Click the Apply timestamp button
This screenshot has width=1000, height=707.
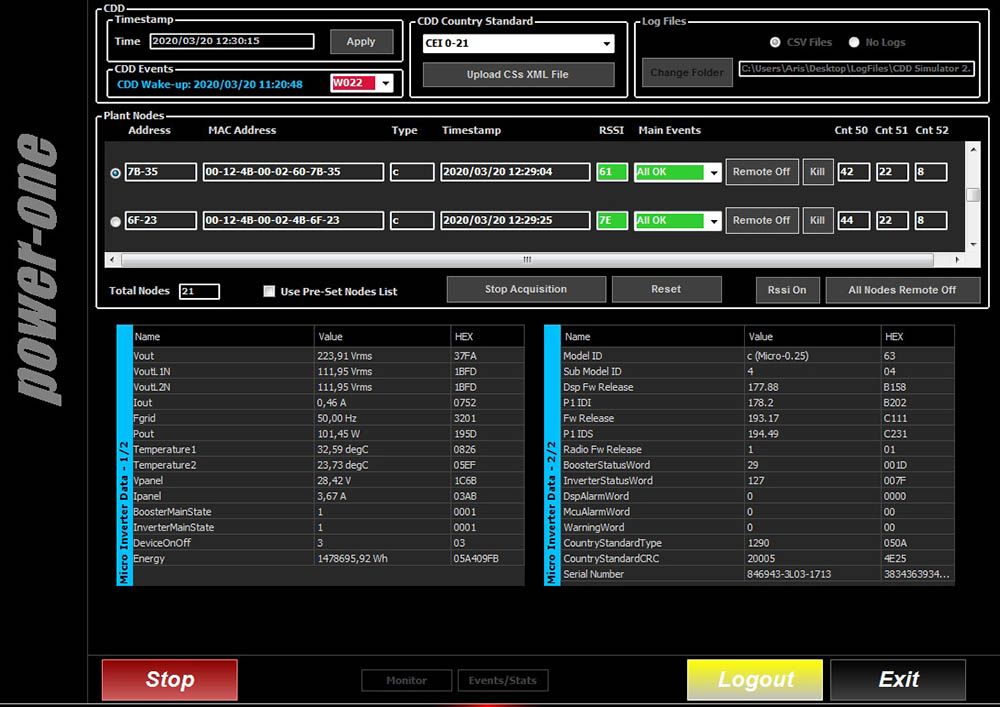361,41
